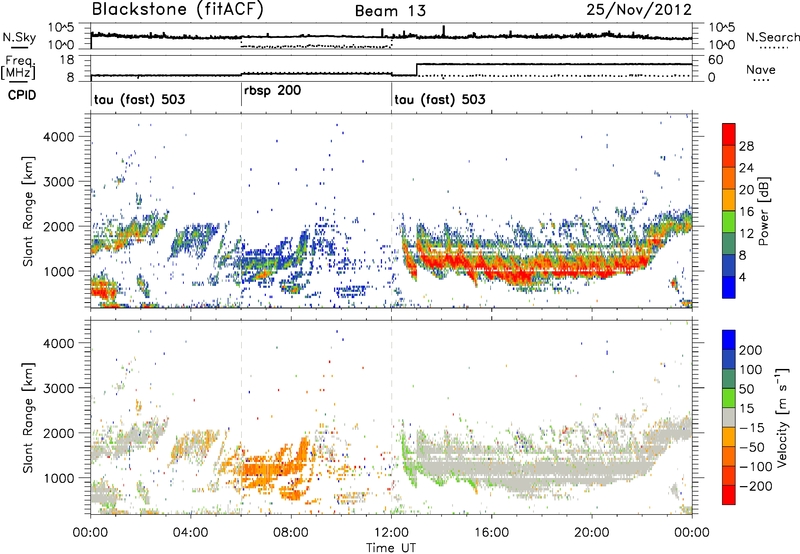The height and width of the screenshot is (554, 800).
Task: Select the 04:00 time tick label
Action: pos(190,533)
